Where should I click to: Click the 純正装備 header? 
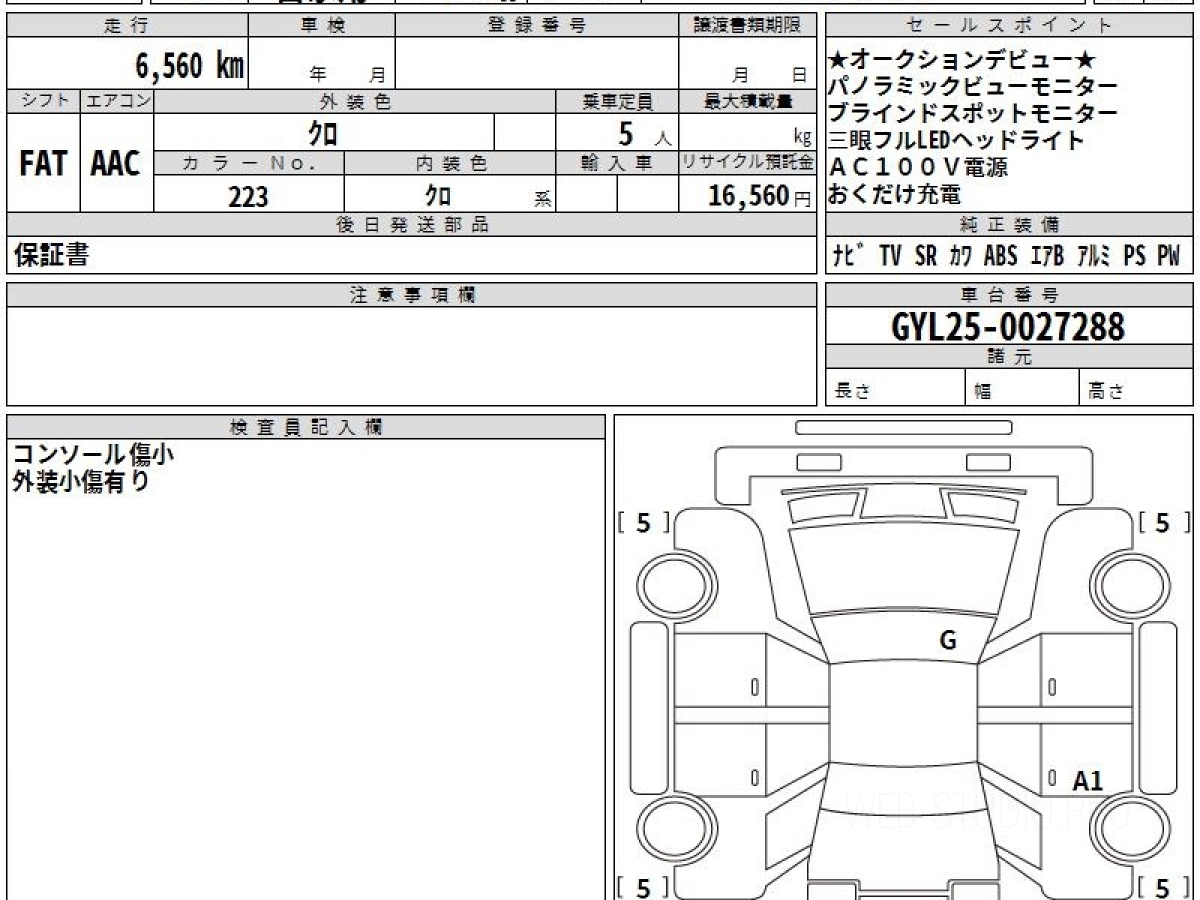[x=1009, y=225]
